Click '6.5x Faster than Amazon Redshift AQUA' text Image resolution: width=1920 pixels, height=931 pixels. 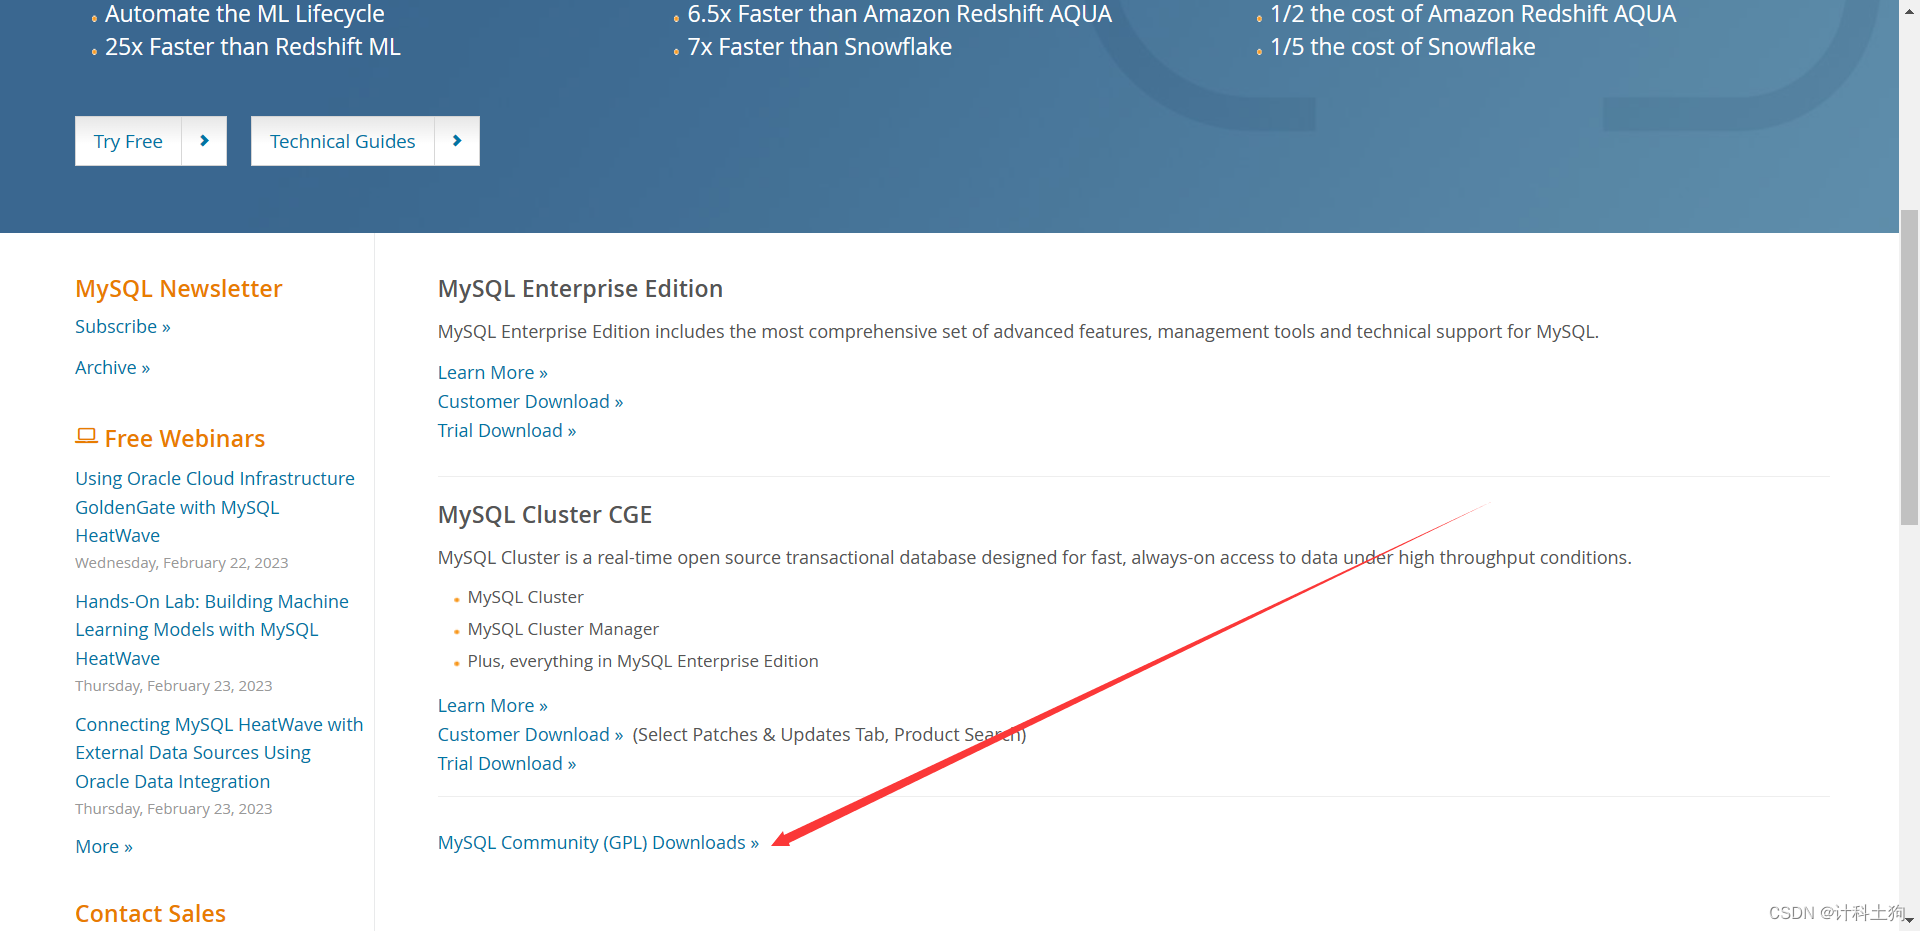point(900,14)
